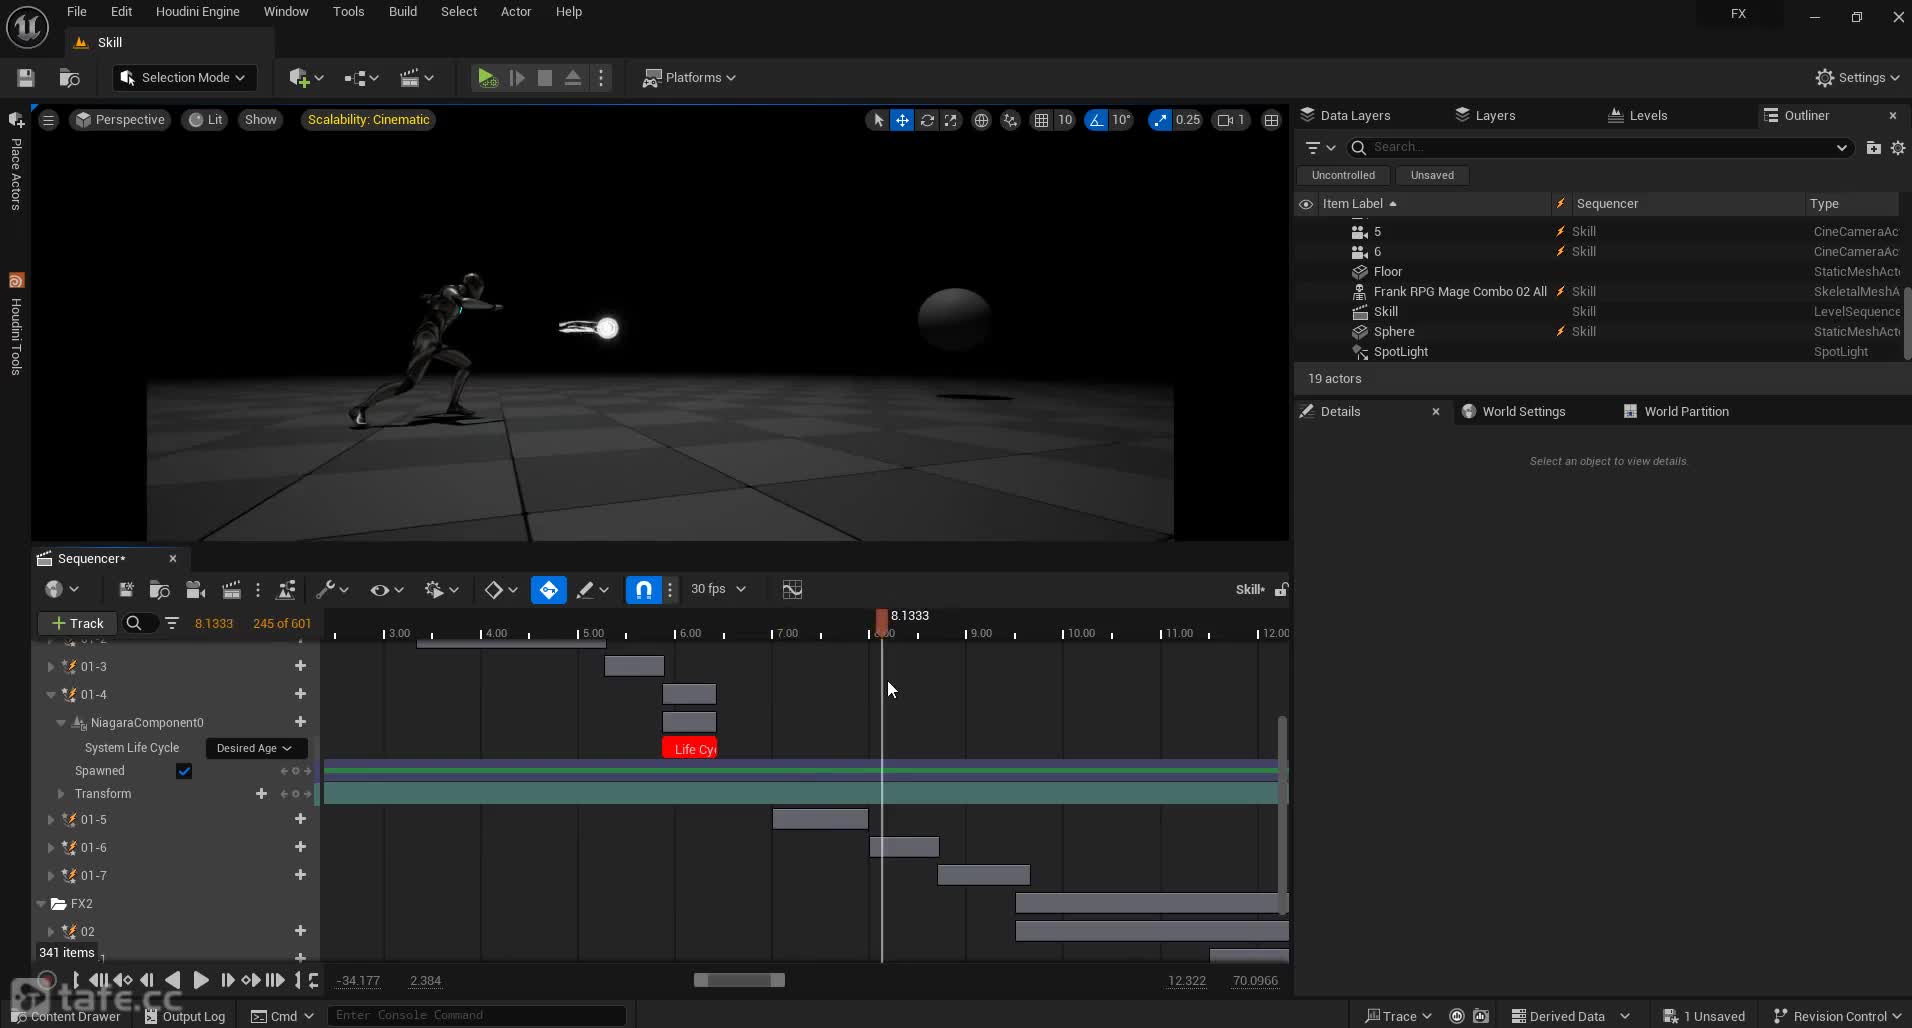
Task: Click the sequencer horizontal range scrollbar
Action: tap(739, 981)
